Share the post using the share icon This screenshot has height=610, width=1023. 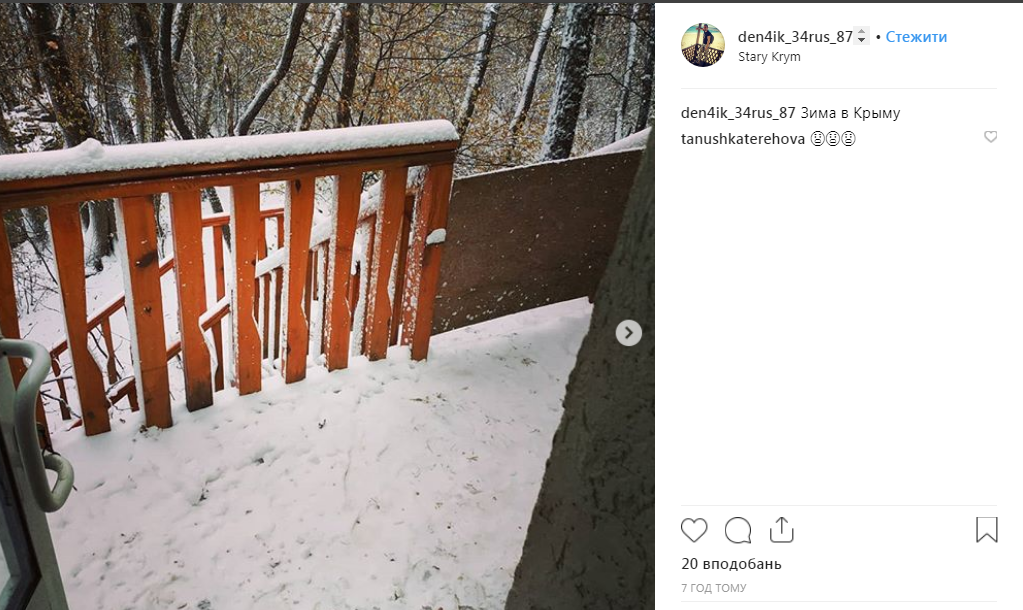coord(782,529)
